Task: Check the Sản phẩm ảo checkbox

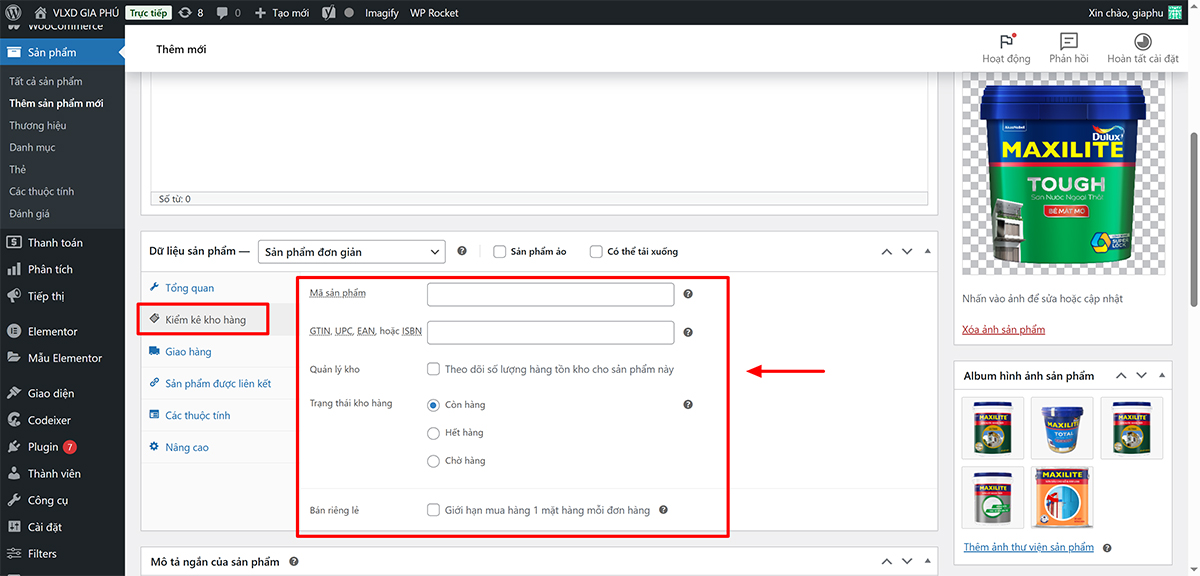Action: (x=499, y=251)
